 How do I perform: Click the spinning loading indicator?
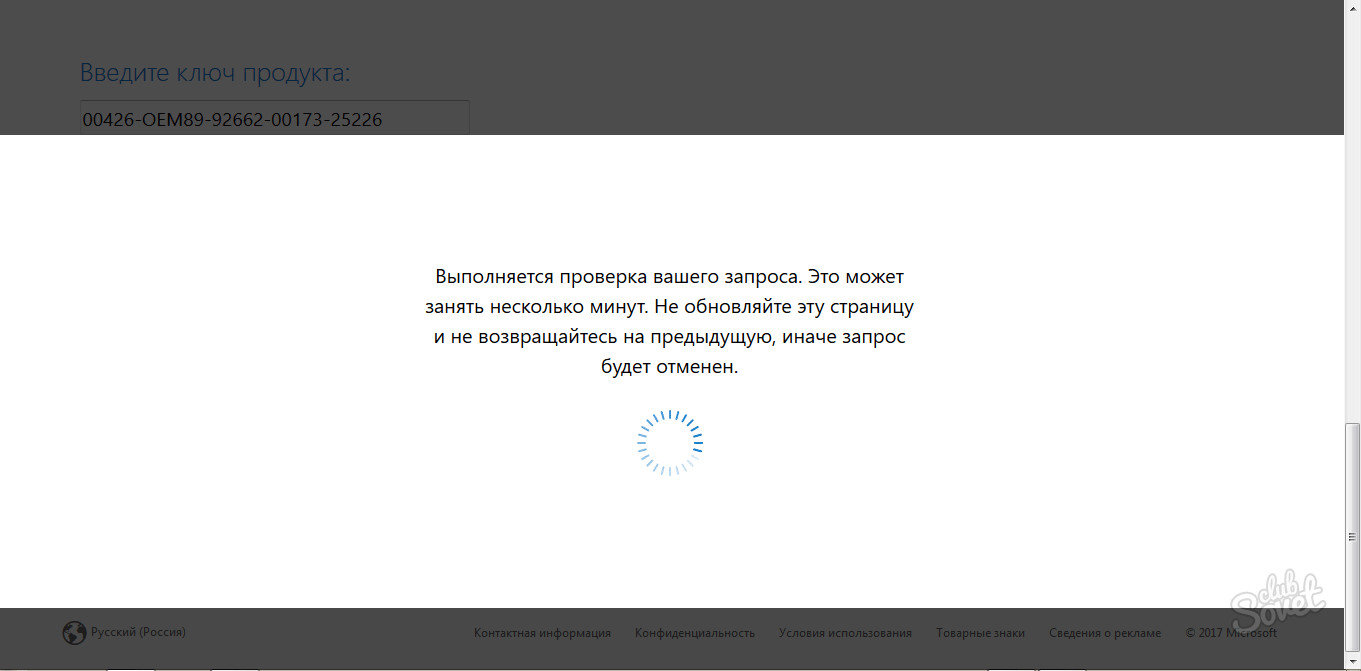[670, 442]
